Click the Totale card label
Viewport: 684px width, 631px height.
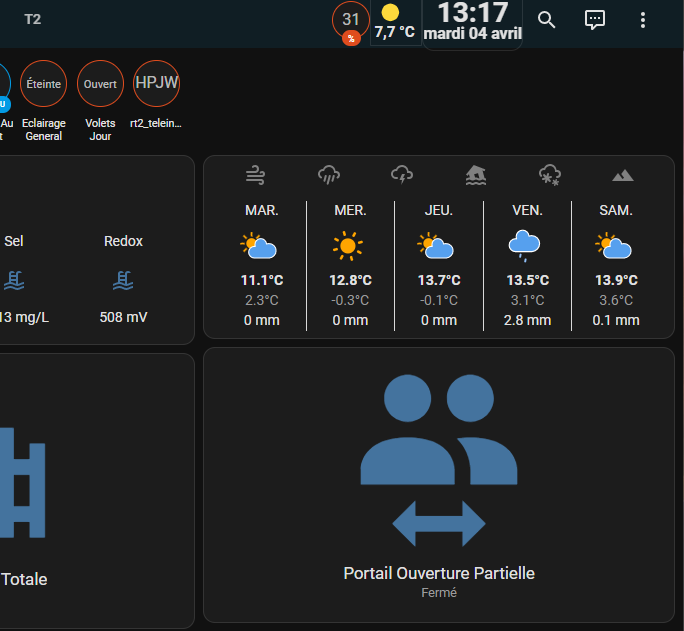[24, 580]
